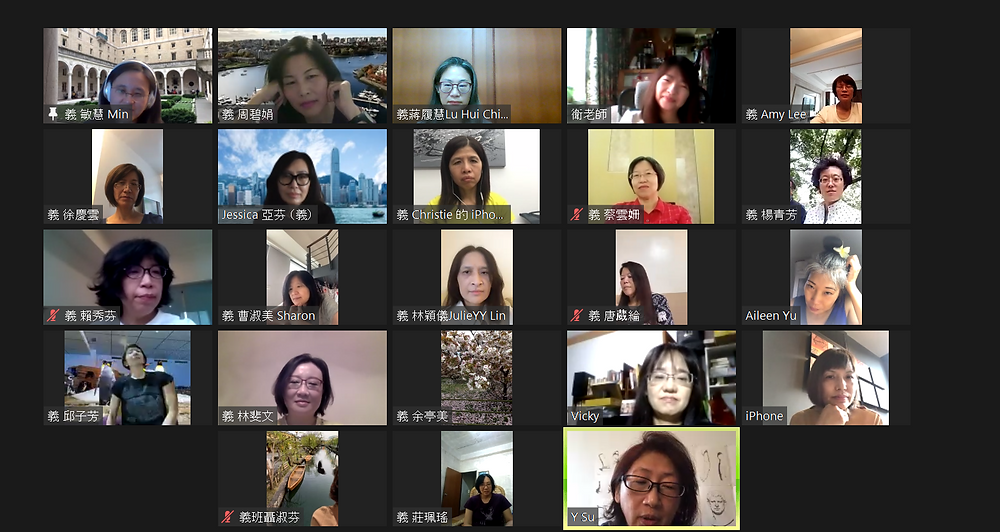Select 蔣履慧 Lu Hui Chi's video tile
The height and width of the screenshot is (532, 1000).
point(476,75)
